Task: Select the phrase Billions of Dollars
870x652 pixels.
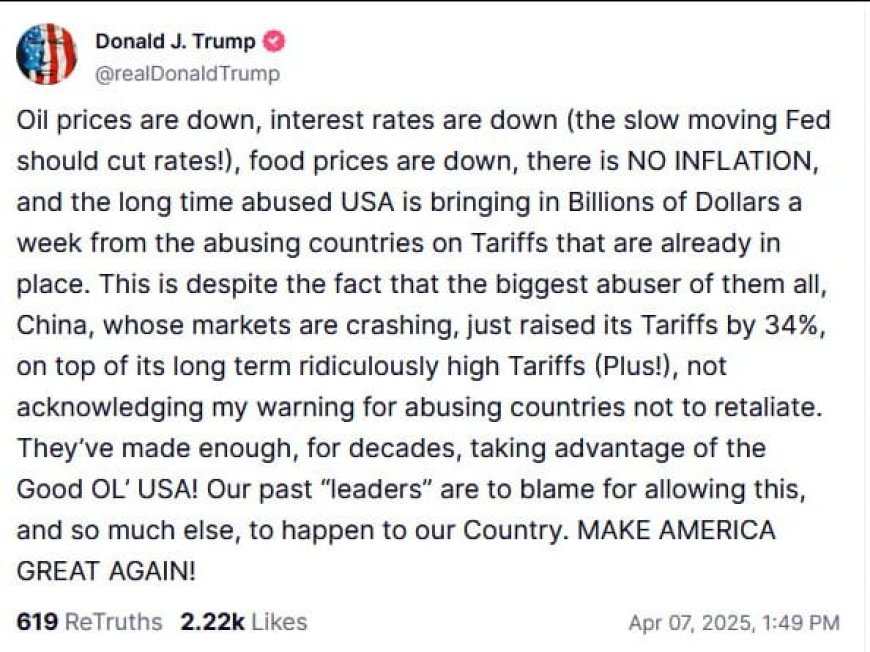Action: point(674,202)
